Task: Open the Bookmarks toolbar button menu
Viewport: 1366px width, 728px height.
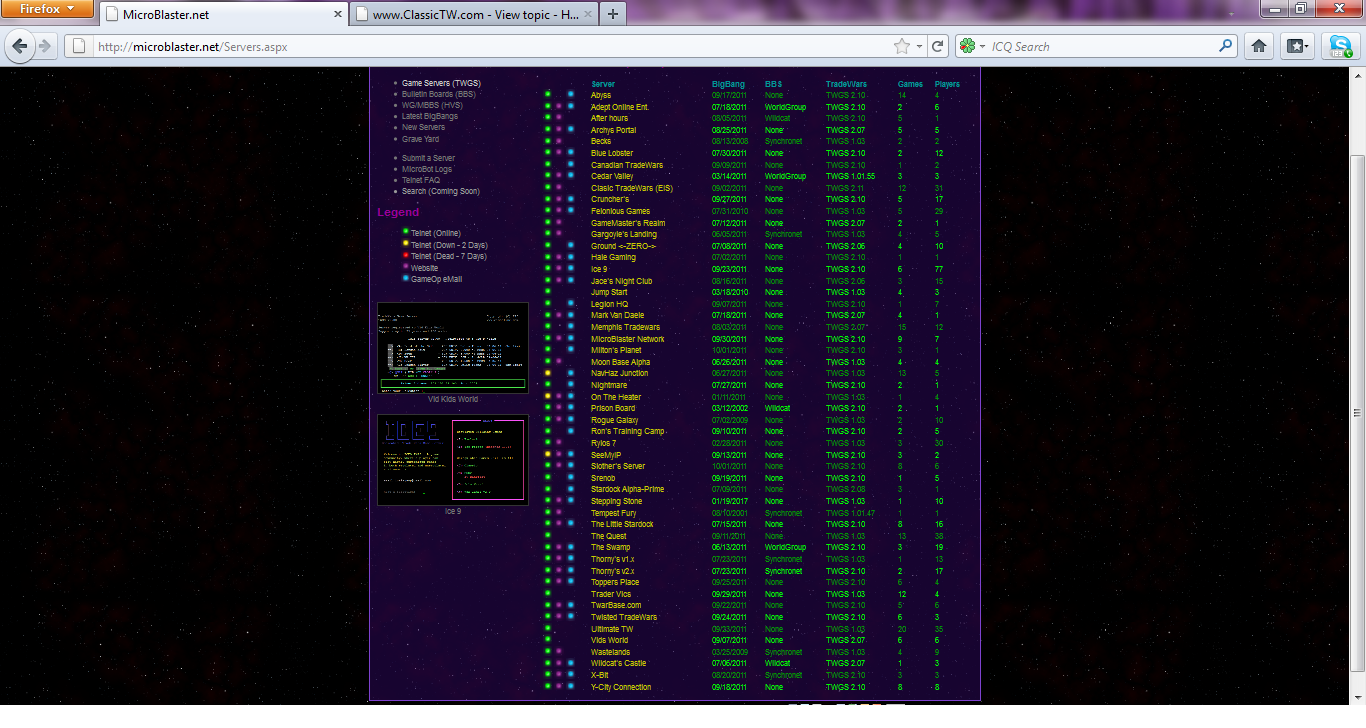Action: pos(1299,46)
